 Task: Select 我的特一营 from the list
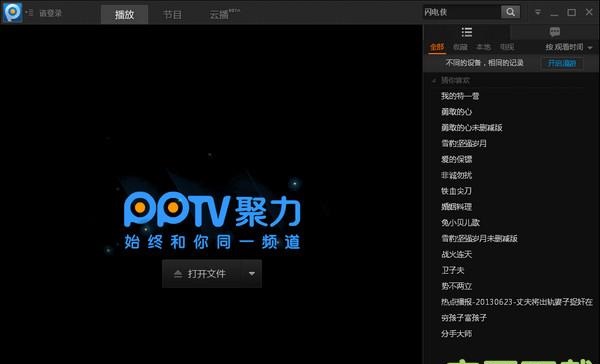(x=460, y=96)
